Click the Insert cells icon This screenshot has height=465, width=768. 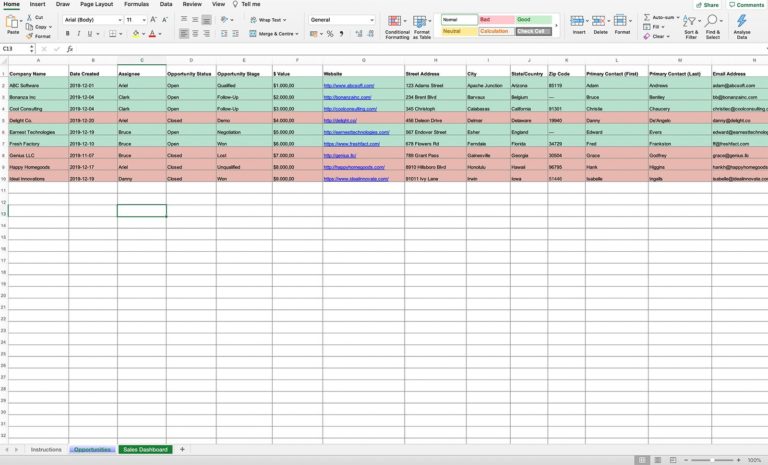click(577, 21)
